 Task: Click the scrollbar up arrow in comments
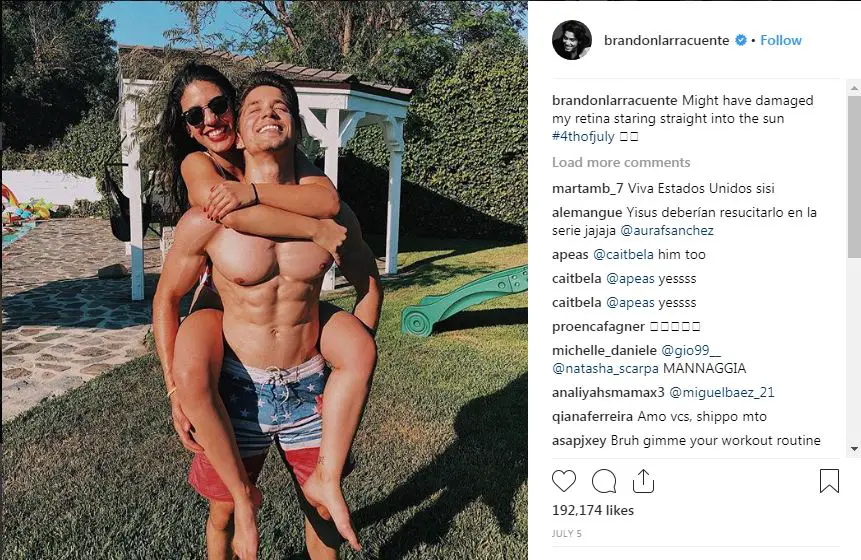(x=854, y=87)
